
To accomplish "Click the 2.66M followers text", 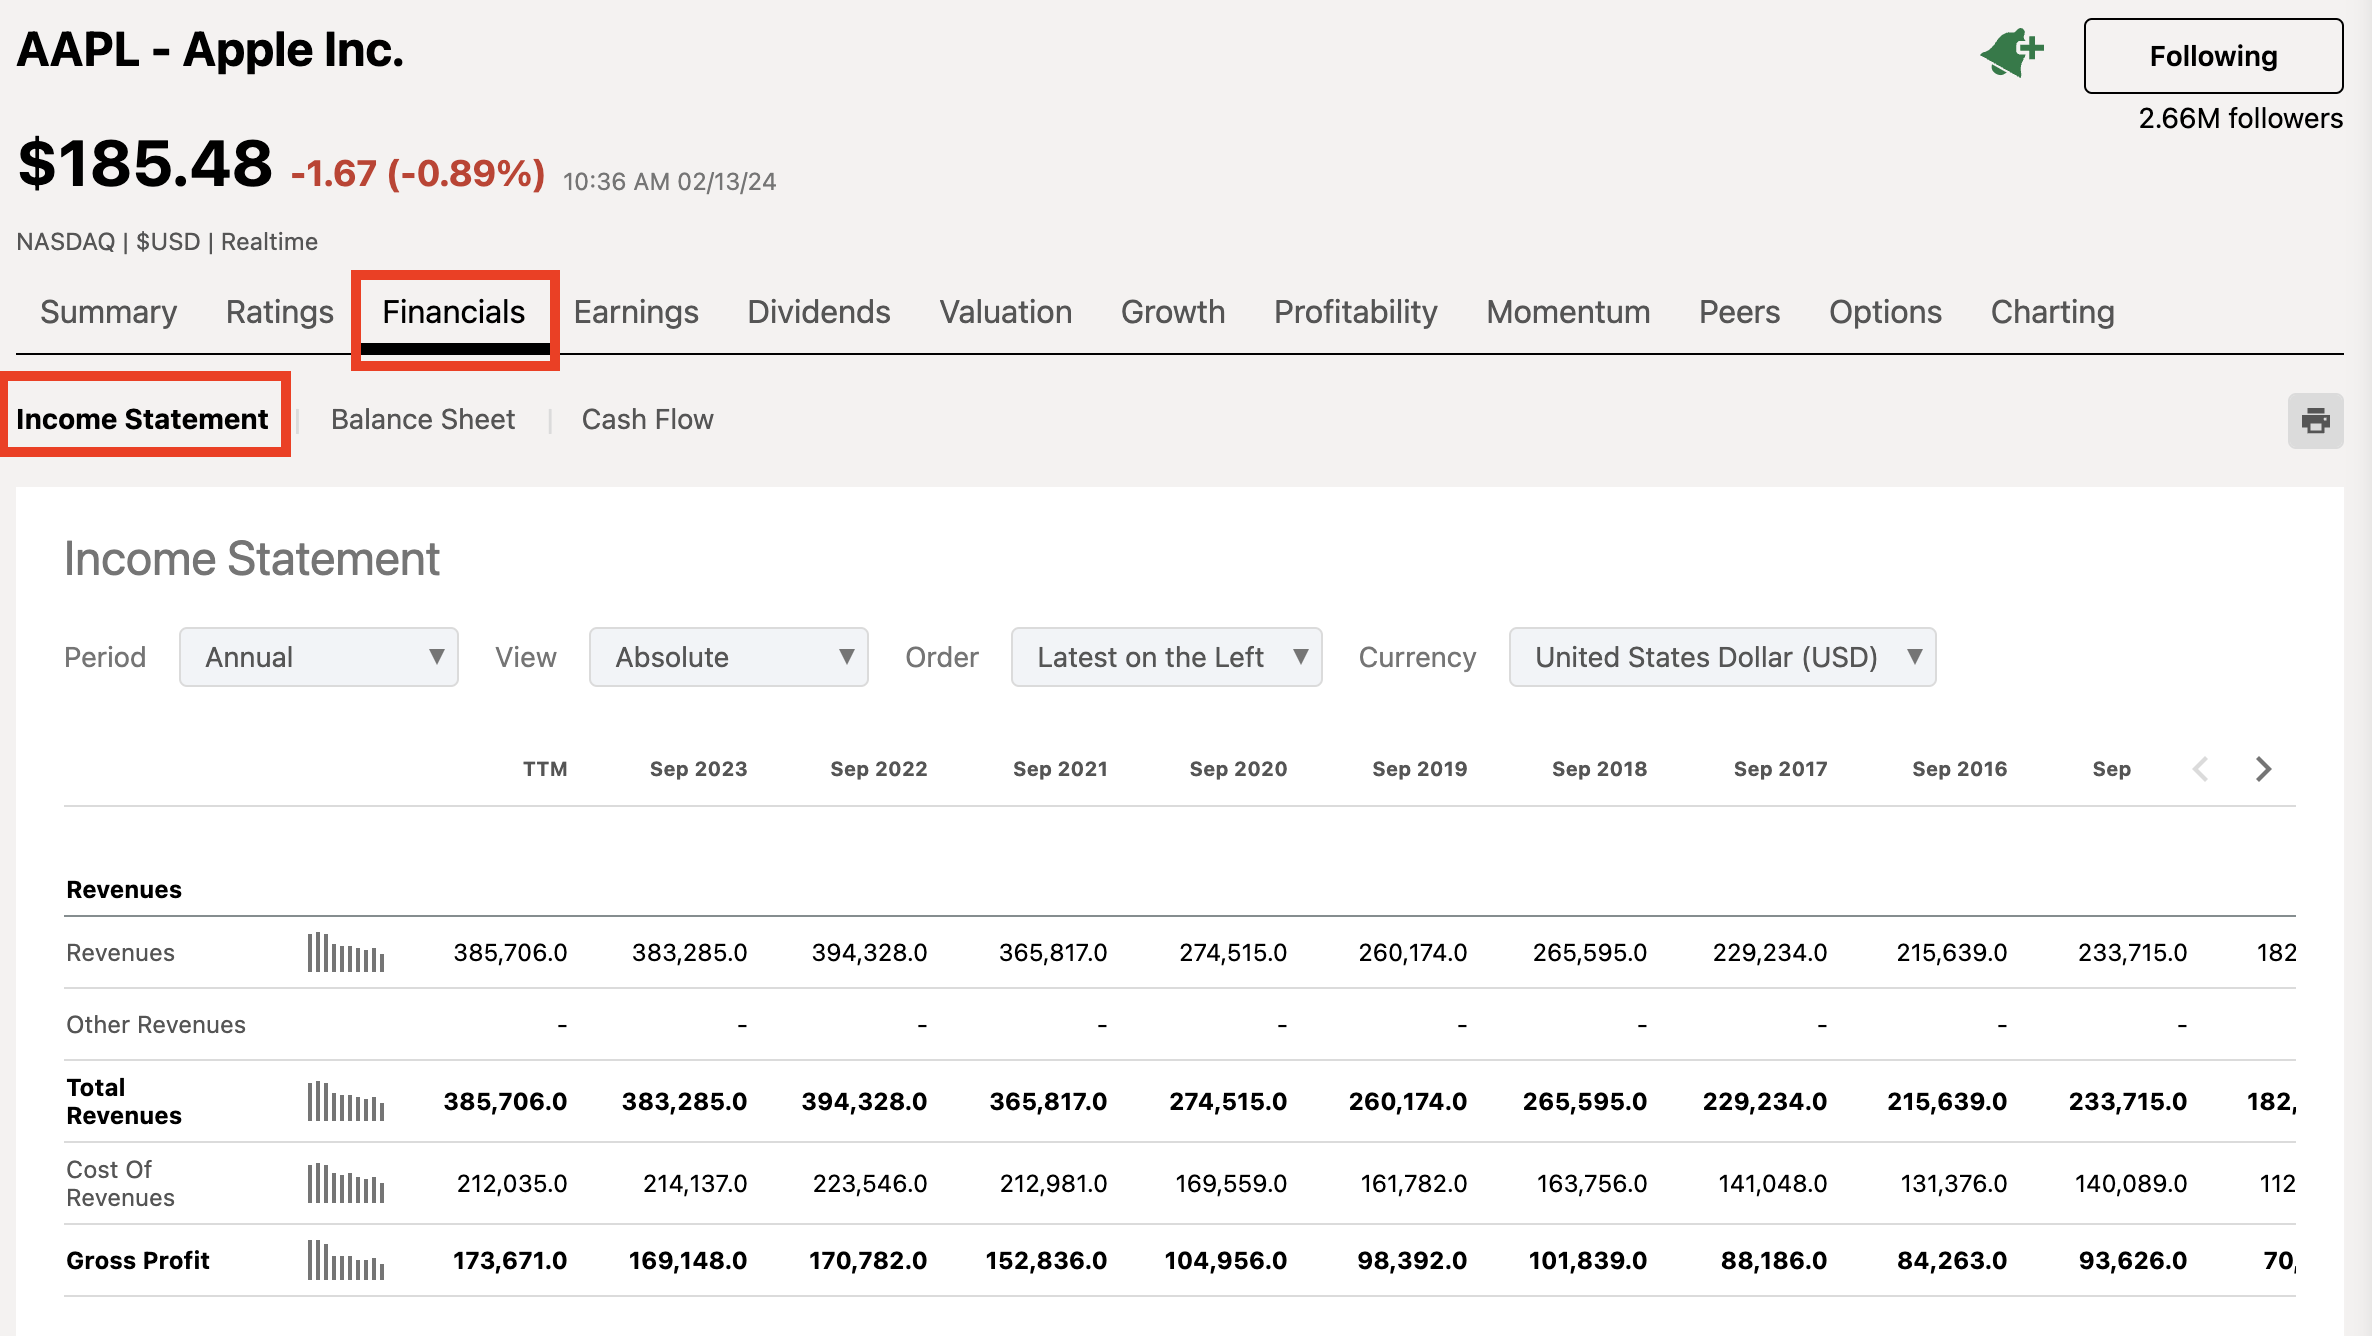I will point(2240,119).
